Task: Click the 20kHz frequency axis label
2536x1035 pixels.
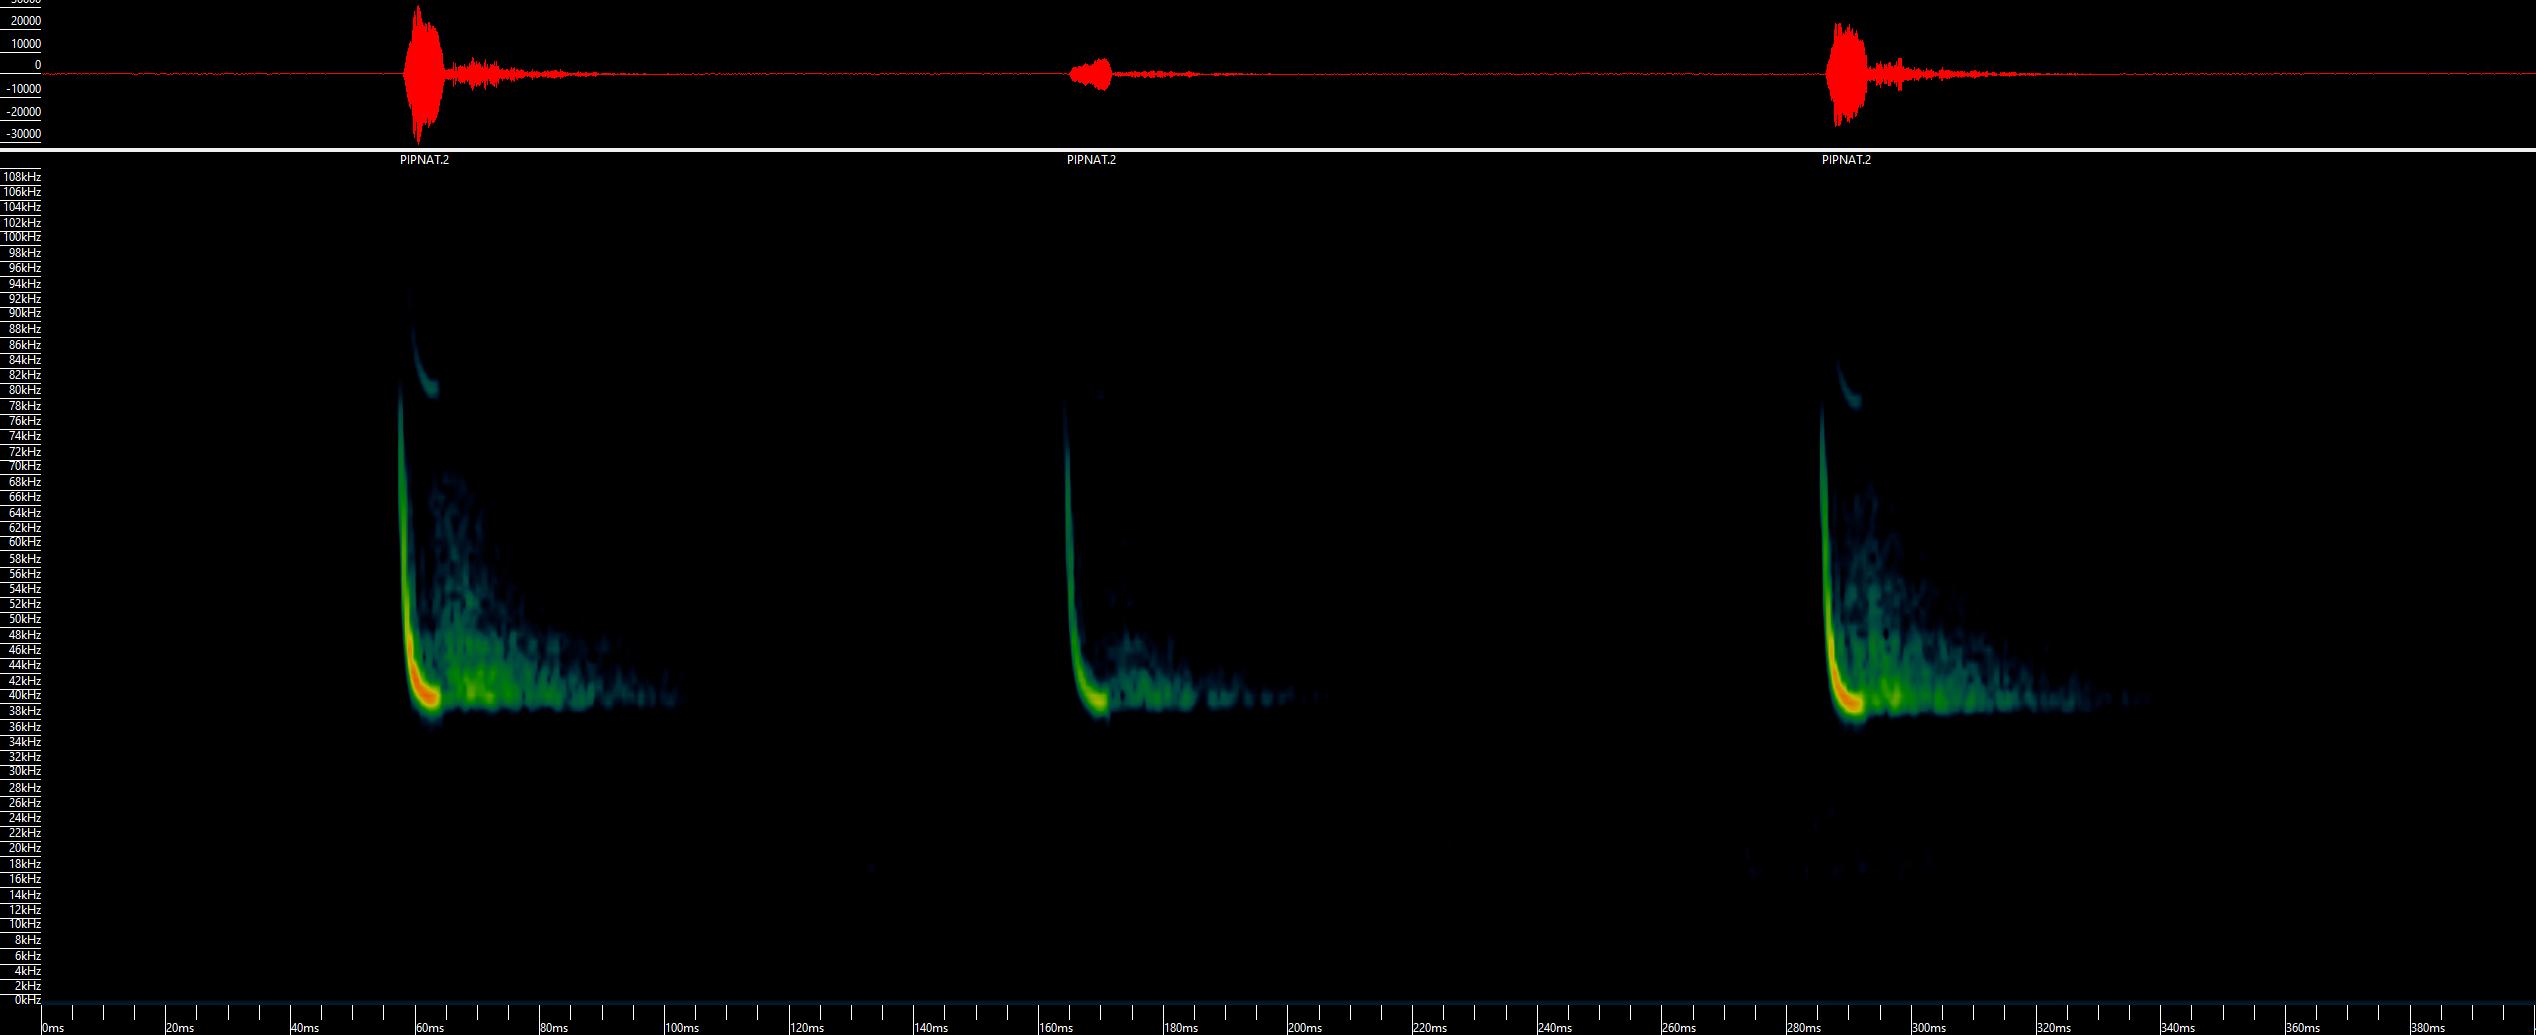Action: click(x=24, y=848)
